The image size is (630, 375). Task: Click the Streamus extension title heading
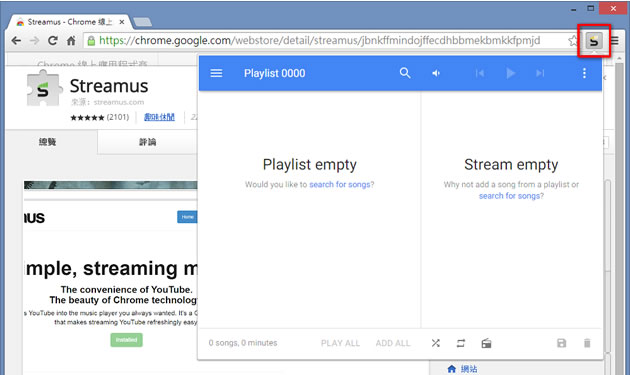pos(109,86)
